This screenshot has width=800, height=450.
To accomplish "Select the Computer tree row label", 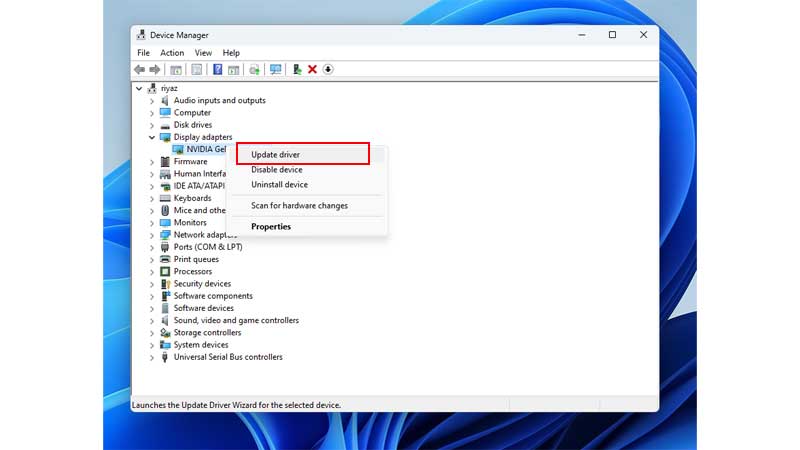I will click(192, 113).
